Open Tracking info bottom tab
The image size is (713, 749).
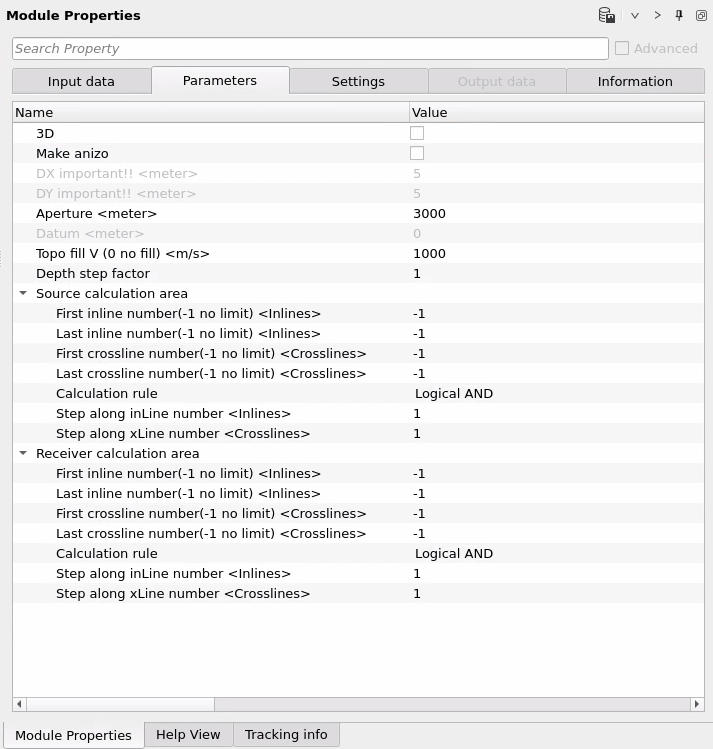point(286,734)
